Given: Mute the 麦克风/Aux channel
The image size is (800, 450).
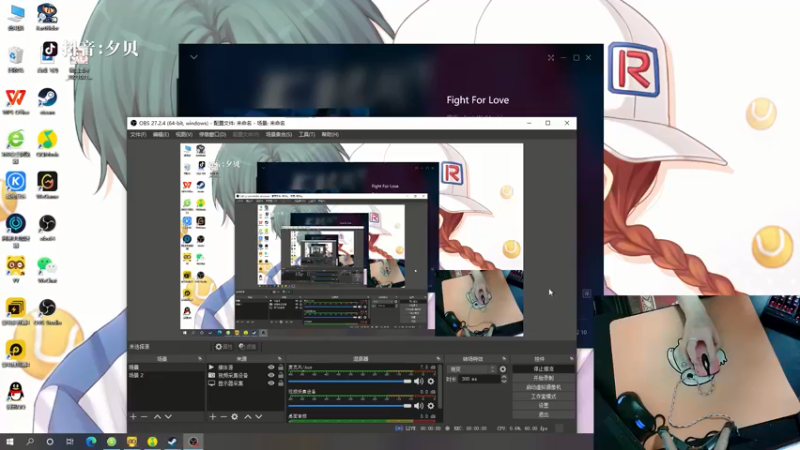Looking at the screenshot, I should click(x=419, y=381).
